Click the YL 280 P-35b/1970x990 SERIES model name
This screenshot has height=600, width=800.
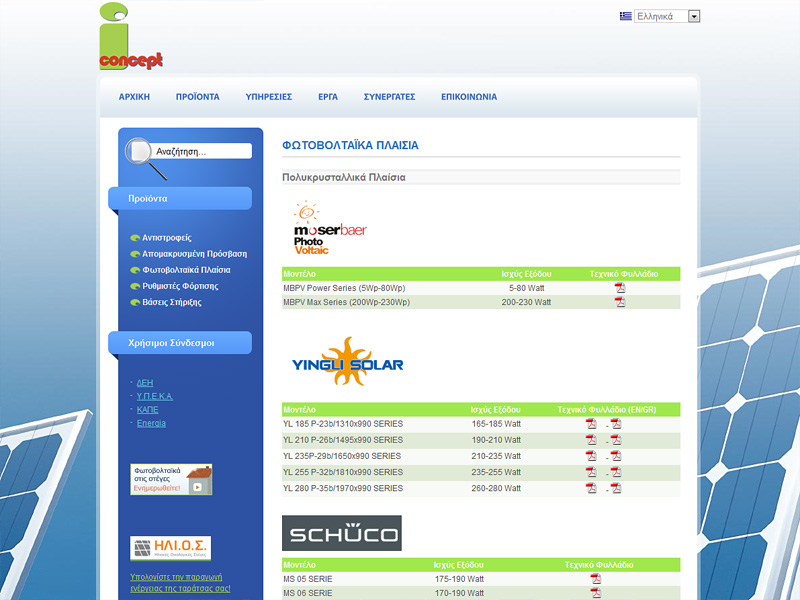(x=343, y=488)
